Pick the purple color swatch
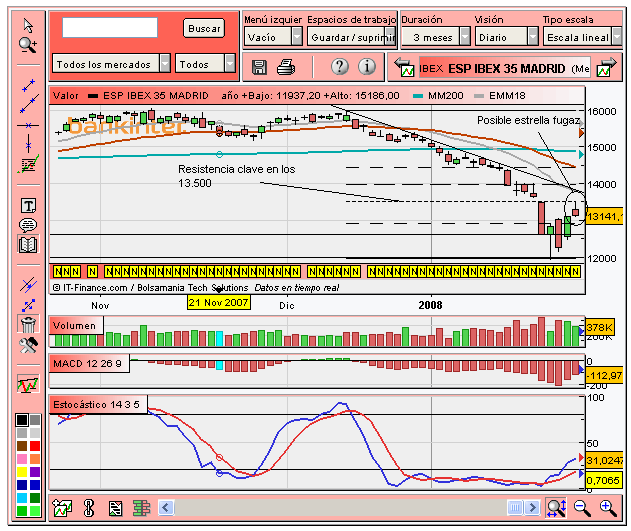 pos(35,471)
